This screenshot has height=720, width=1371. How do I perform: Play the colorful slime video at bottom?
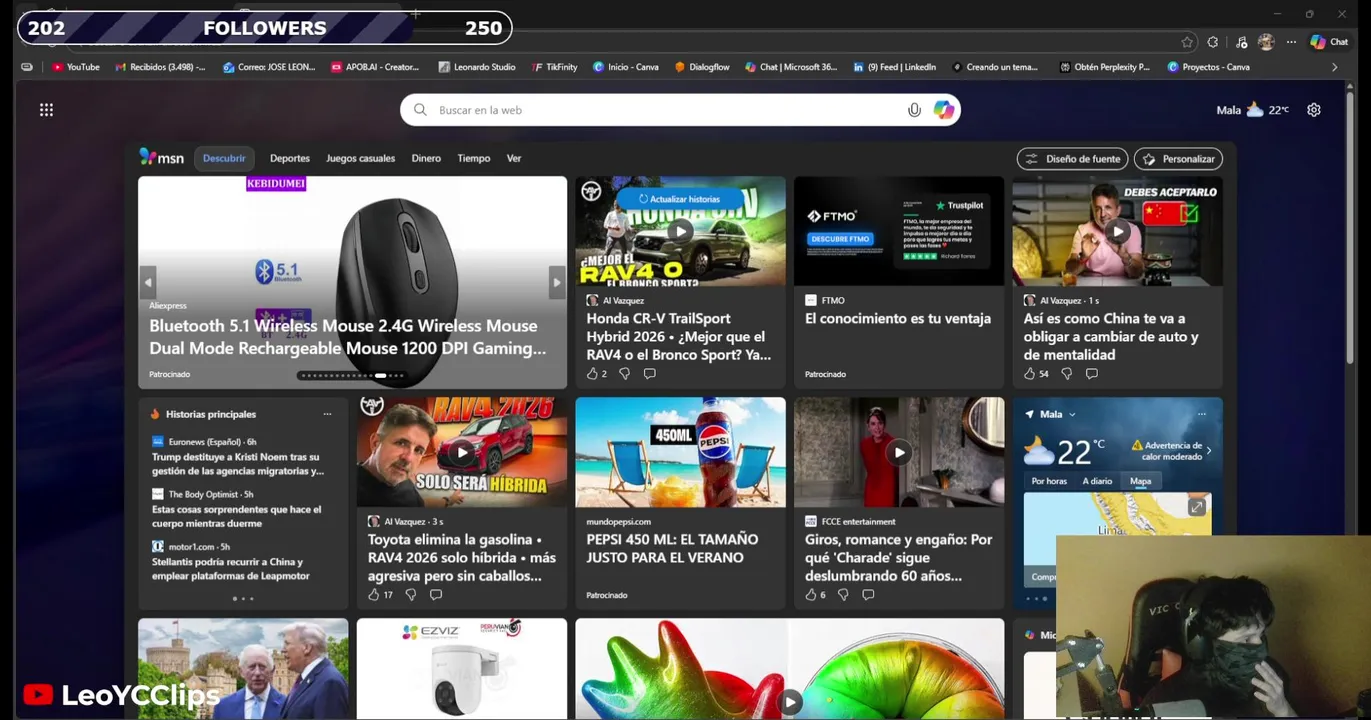coord(790,702)
